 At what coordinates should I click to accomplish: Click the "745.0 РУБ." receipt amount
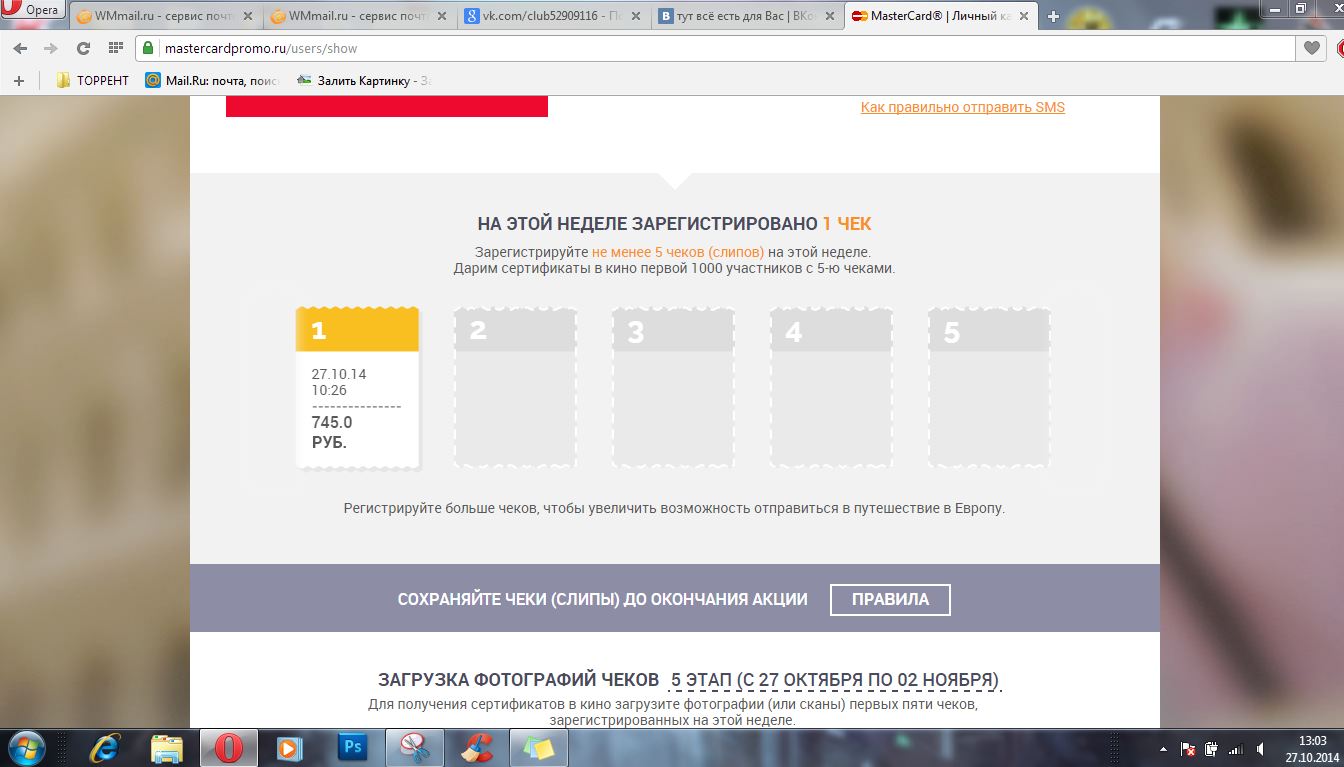click(x=332, y=432)
